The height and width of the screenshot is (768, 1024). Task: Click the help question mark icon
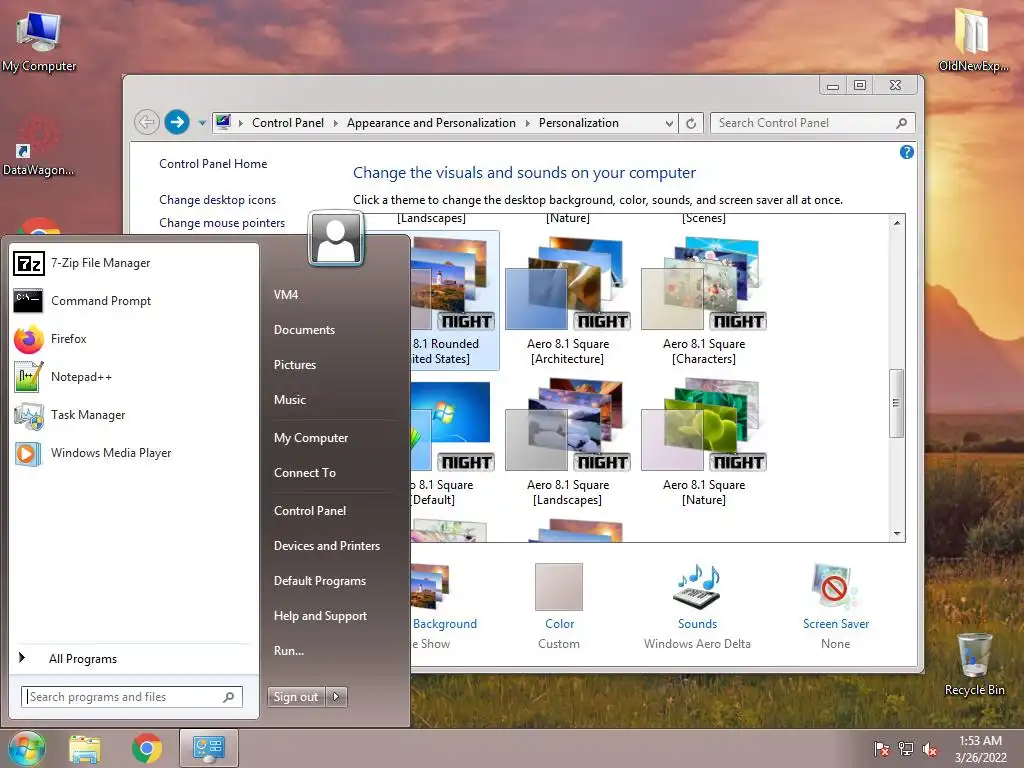(906, 152)
